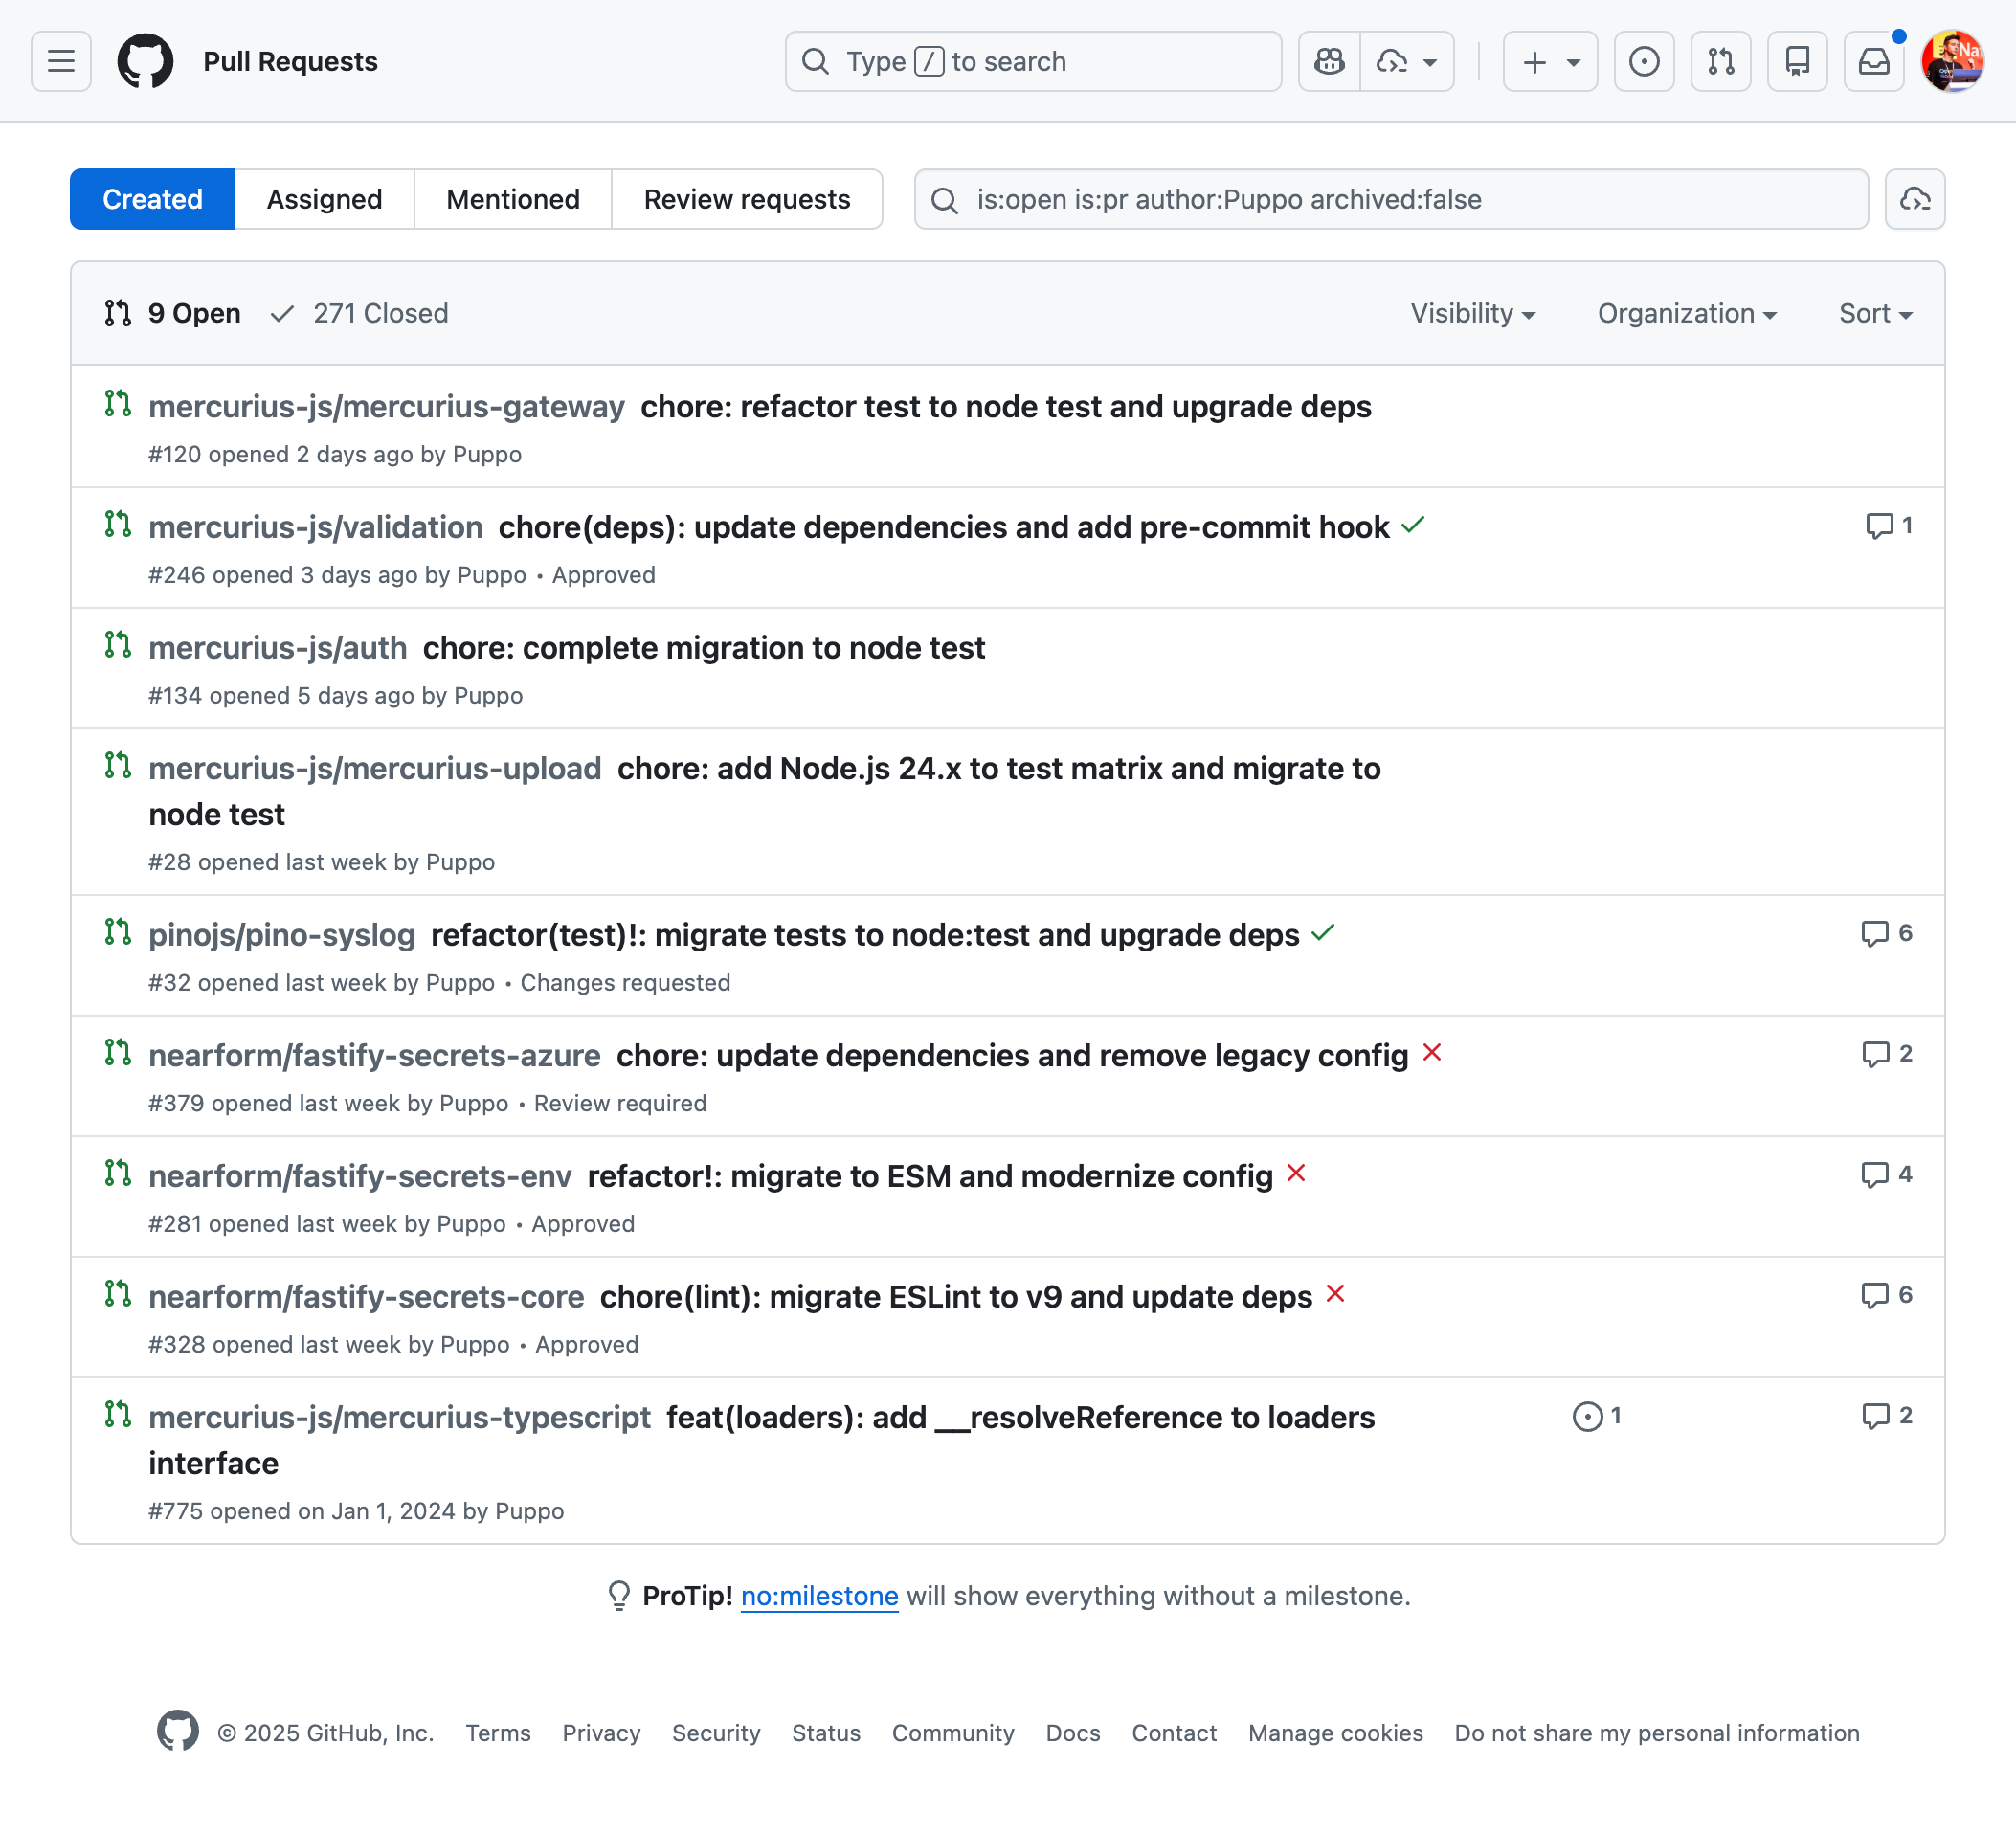
Task: Expand the Organization filter
Action: click(1686, 313)
